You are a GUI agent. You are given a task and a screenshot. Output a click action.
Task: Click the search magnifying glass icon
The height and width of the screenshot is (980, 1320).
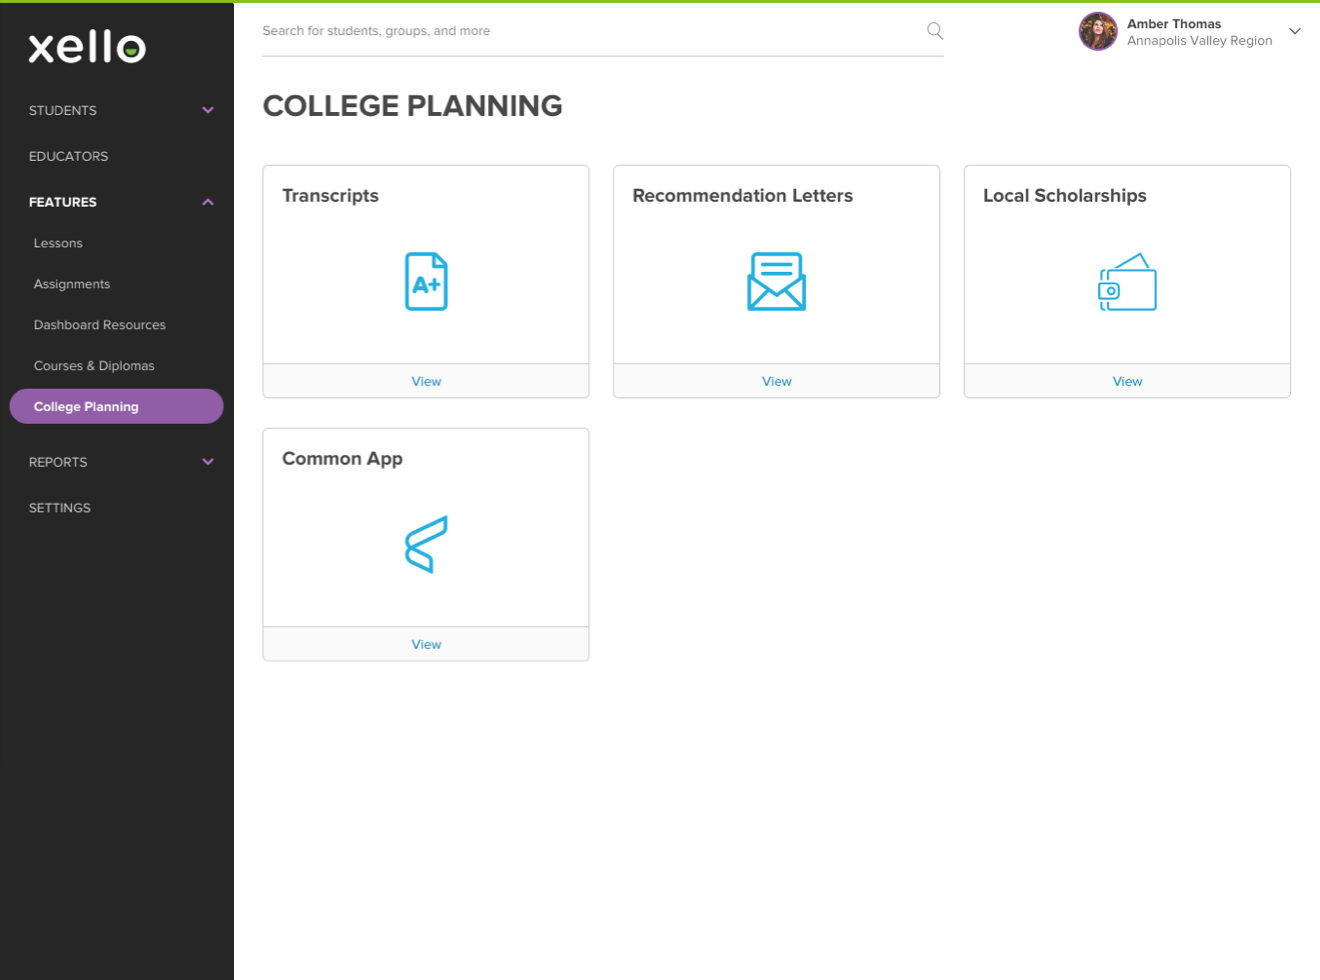(934, 30)
